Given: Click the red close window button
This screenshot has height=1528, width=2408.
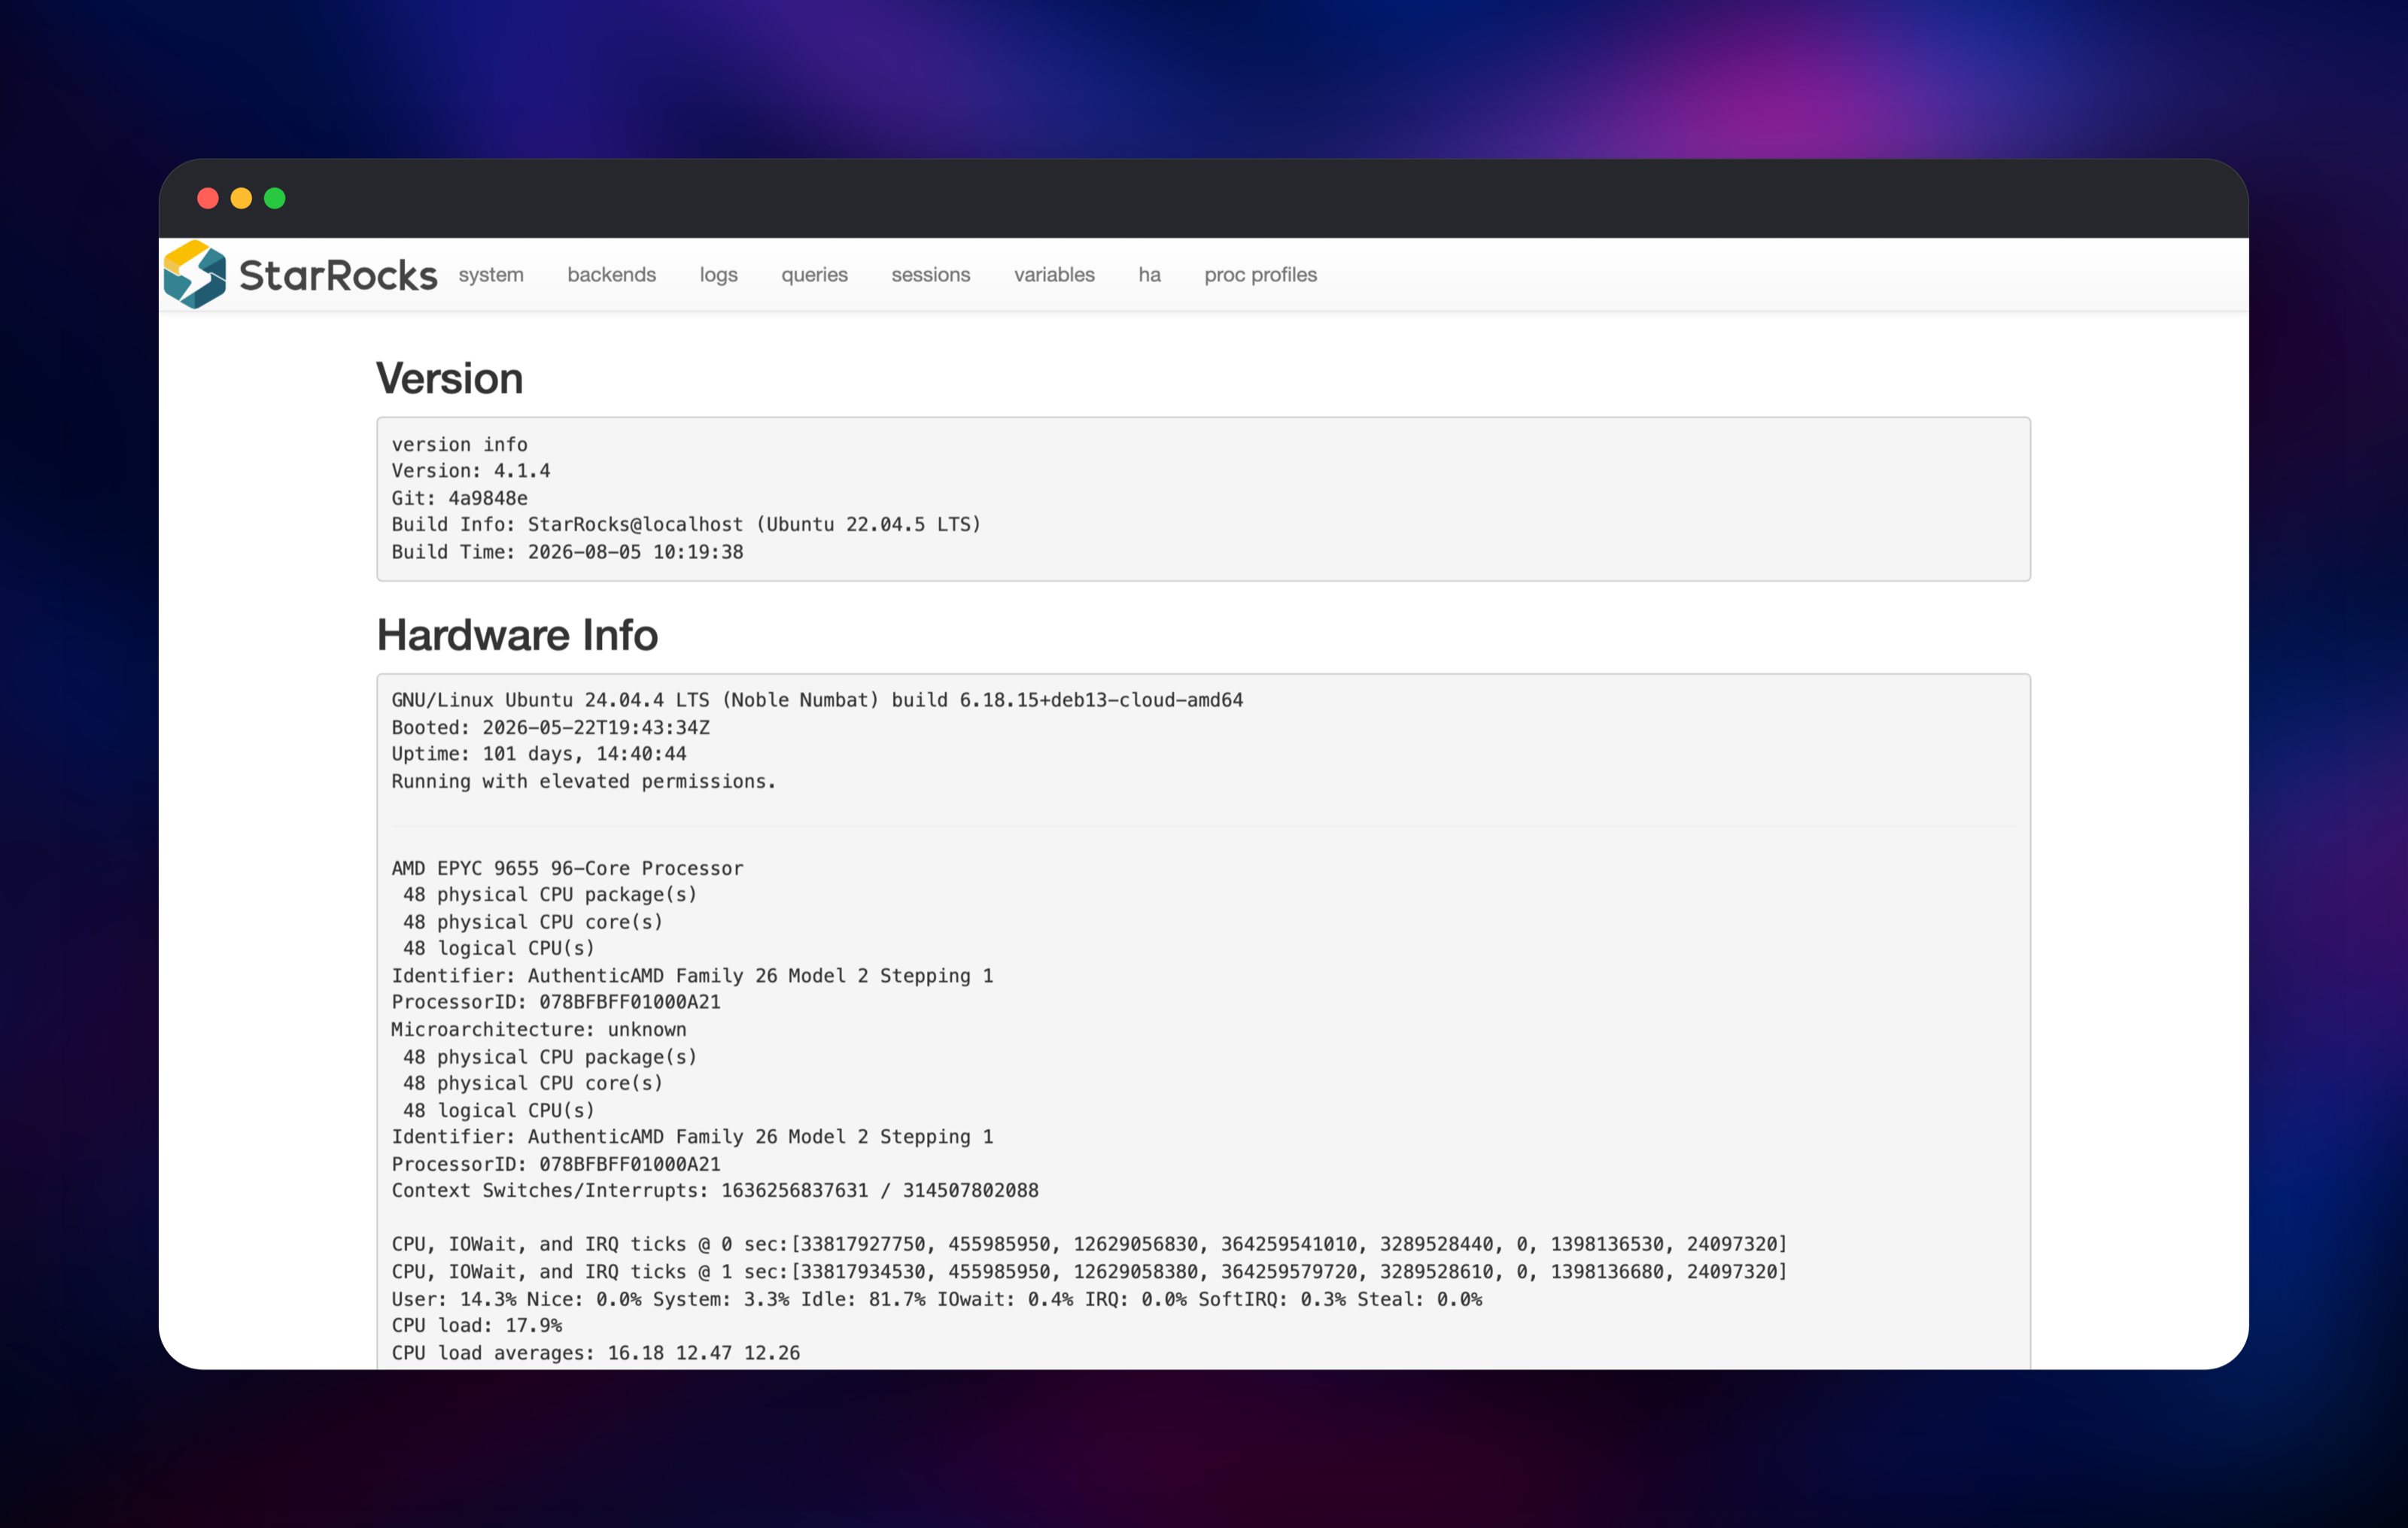Looking at the screenshot, I should pos(208,198).
